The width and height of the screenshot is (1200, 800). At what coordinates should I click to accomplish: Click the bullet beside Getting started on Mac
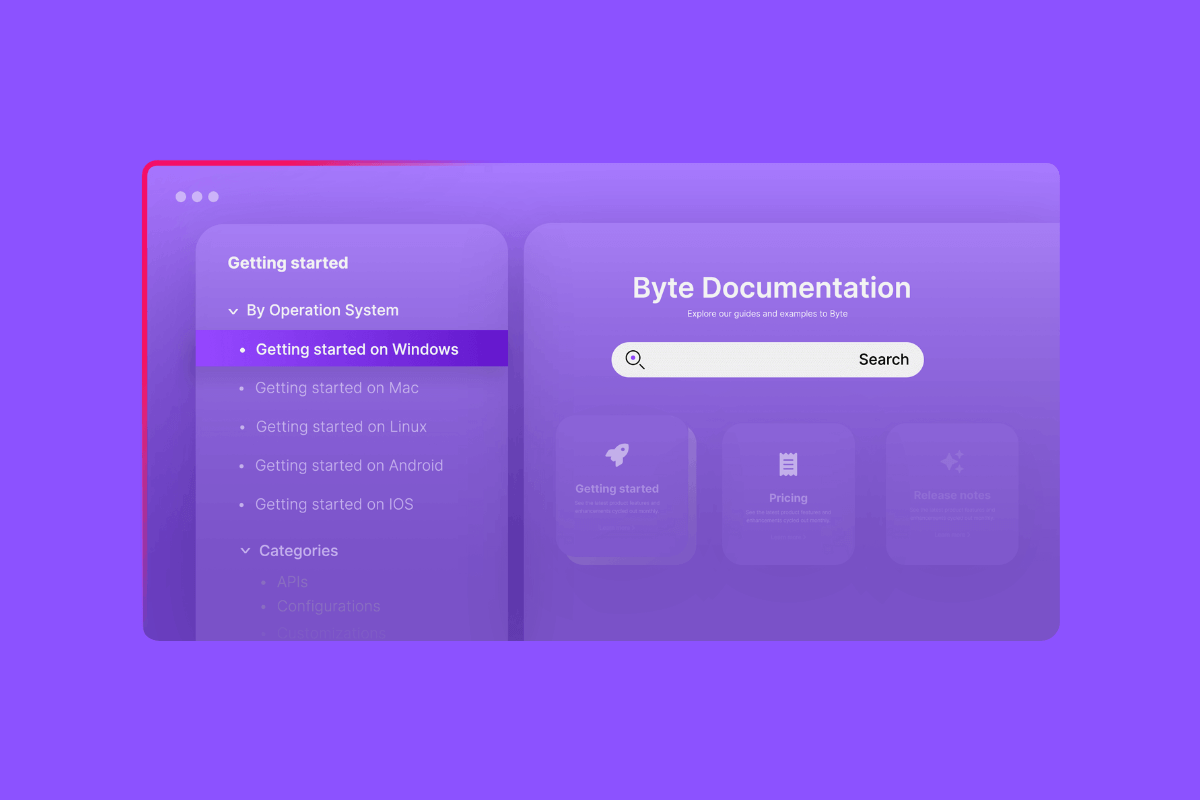click(x=243, y=388)
